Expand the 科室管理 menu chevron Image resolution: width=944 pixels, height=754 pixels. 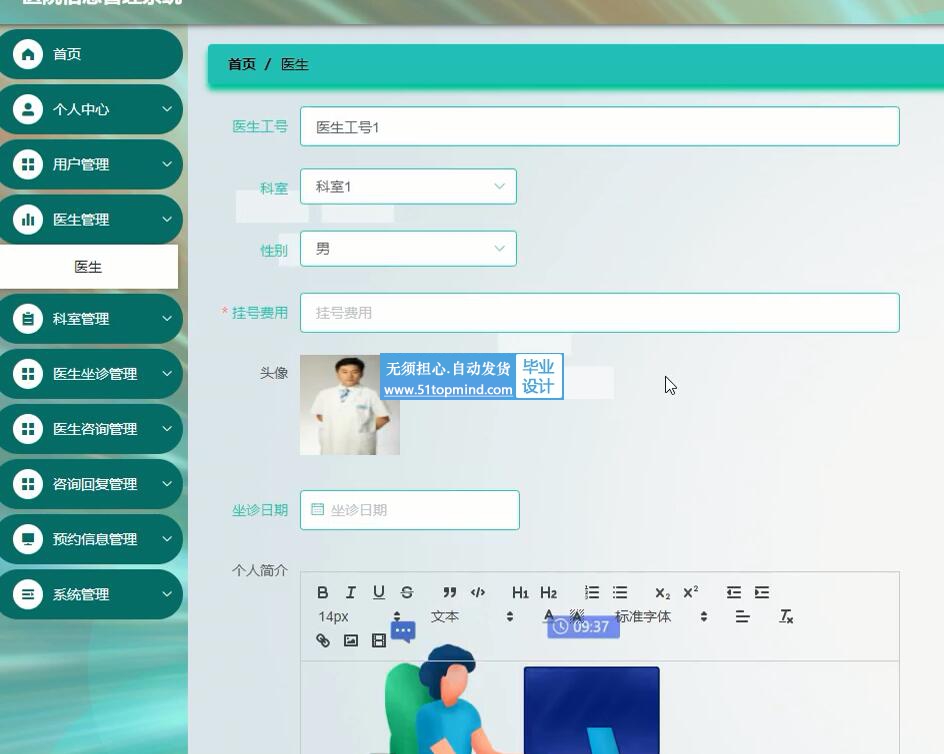167,319
